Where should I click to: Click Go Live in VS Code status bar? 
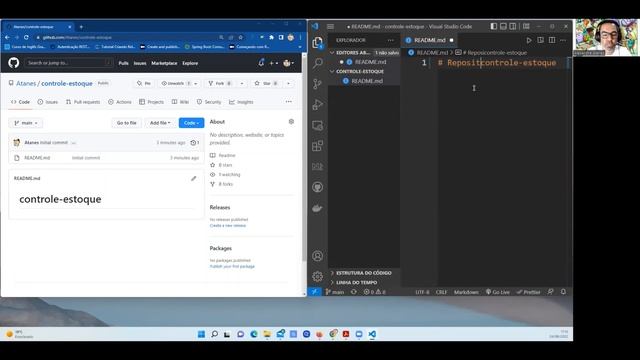[498, 292]
